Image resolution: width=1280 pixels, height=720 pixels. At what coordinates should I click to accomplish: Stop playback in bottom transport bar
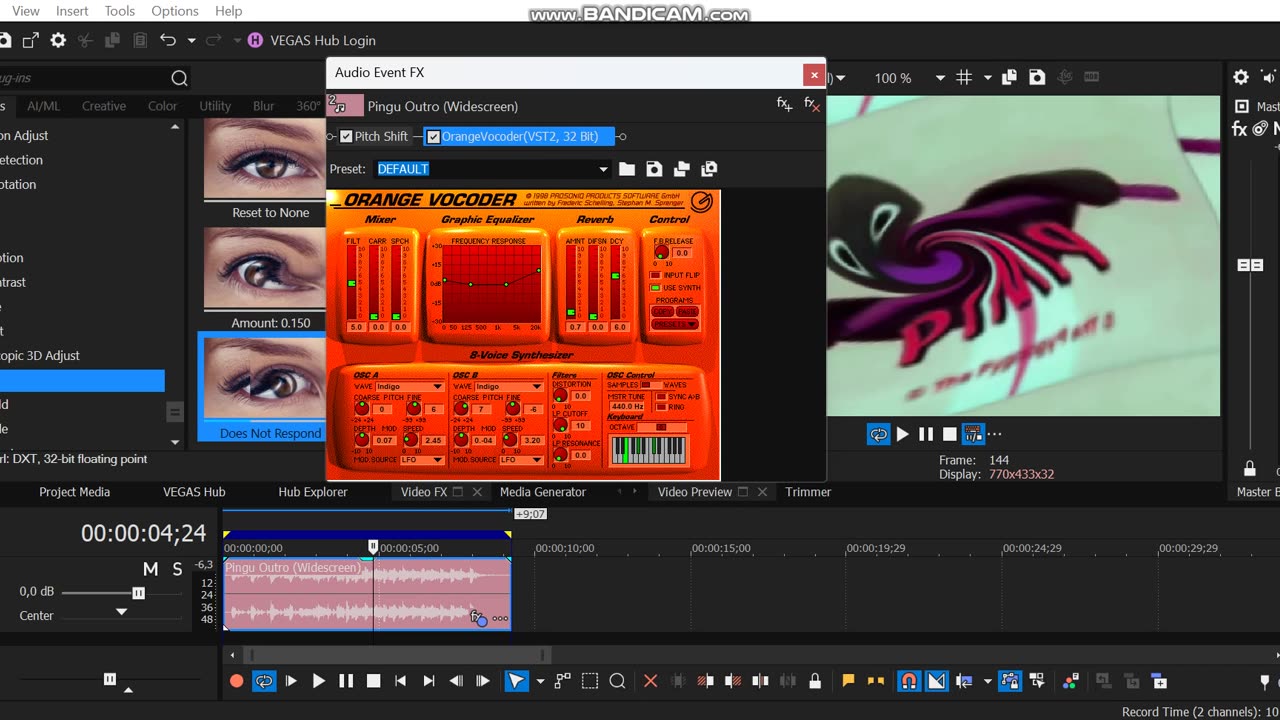(373, 681)
